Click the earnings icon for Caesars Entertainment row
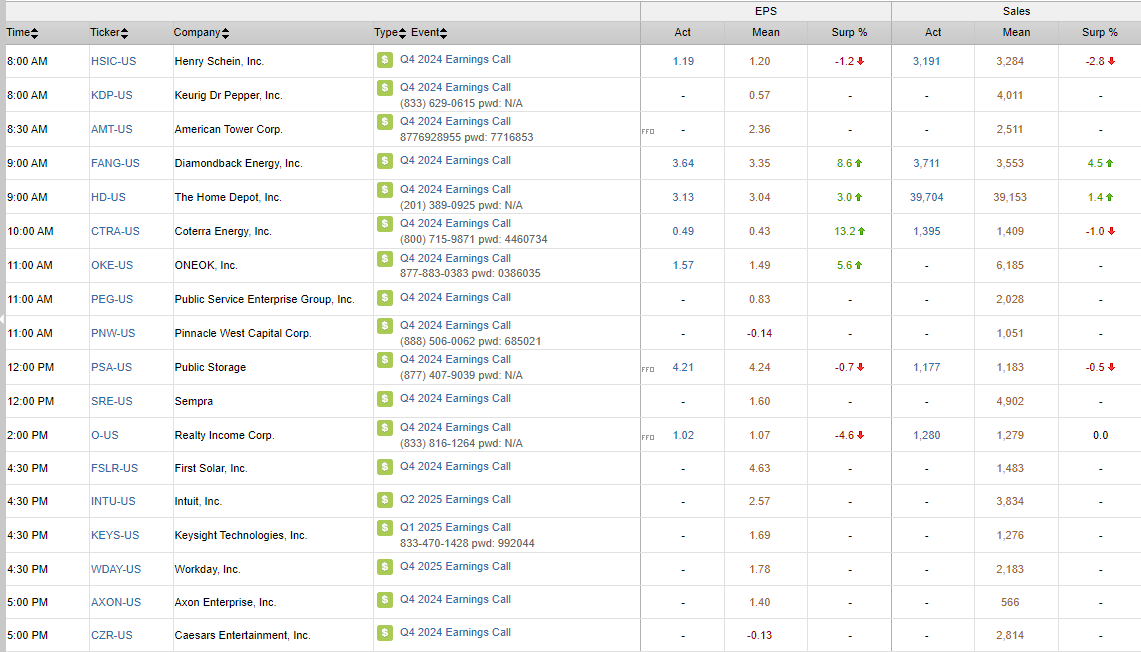The height and width of the screenshot is (652, 1141). 385,633
